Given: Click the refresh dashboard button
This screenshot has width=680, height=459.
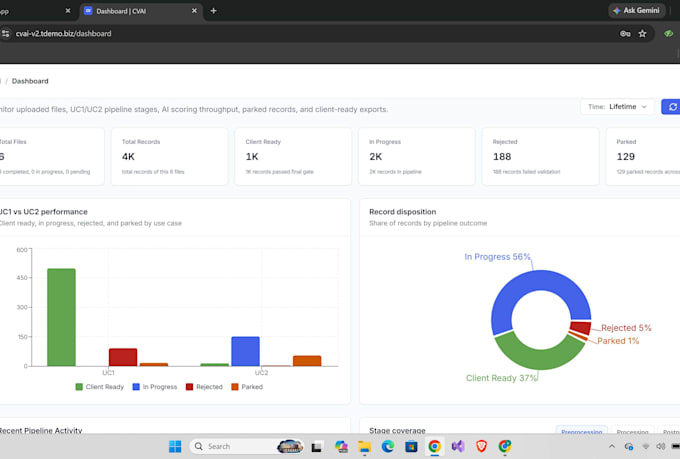Looking at the screenshot, I should 671,107.
